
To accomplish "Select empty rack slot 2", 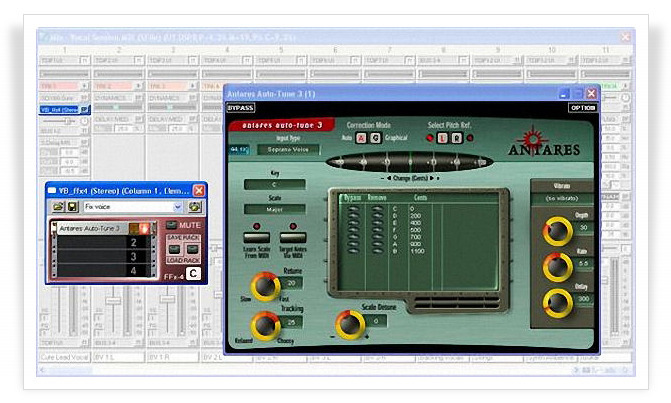I will [104, 243].
